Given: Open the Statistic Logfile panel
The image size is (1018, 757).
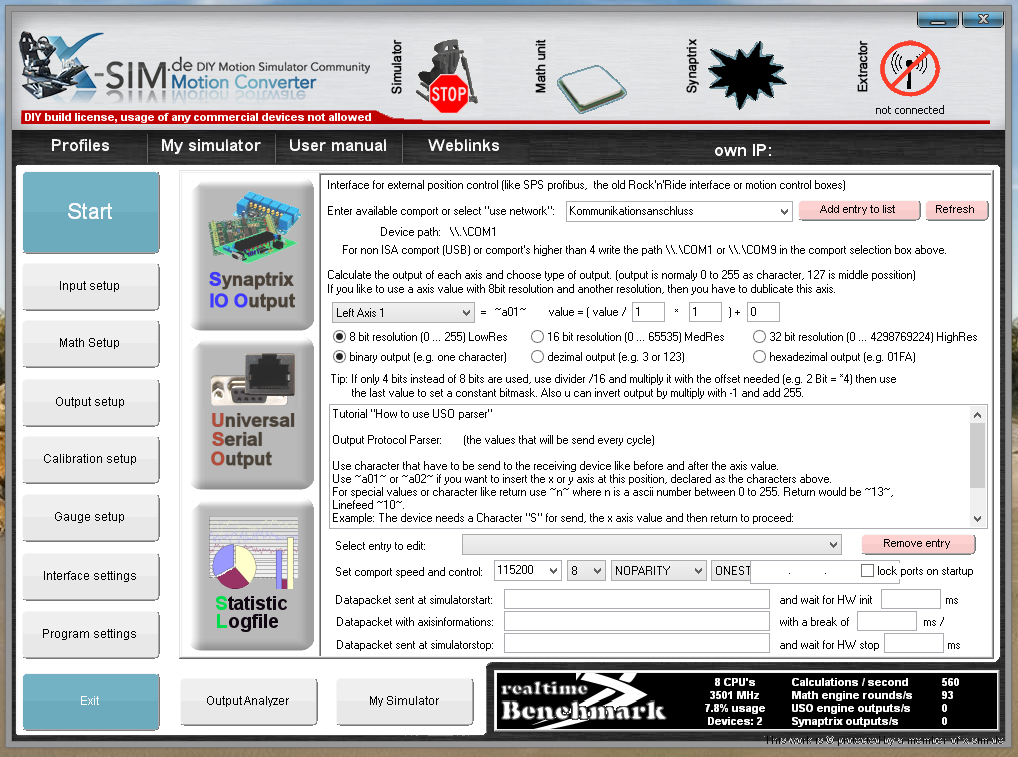Looking at the screenshot, I should tap(252, 576).
